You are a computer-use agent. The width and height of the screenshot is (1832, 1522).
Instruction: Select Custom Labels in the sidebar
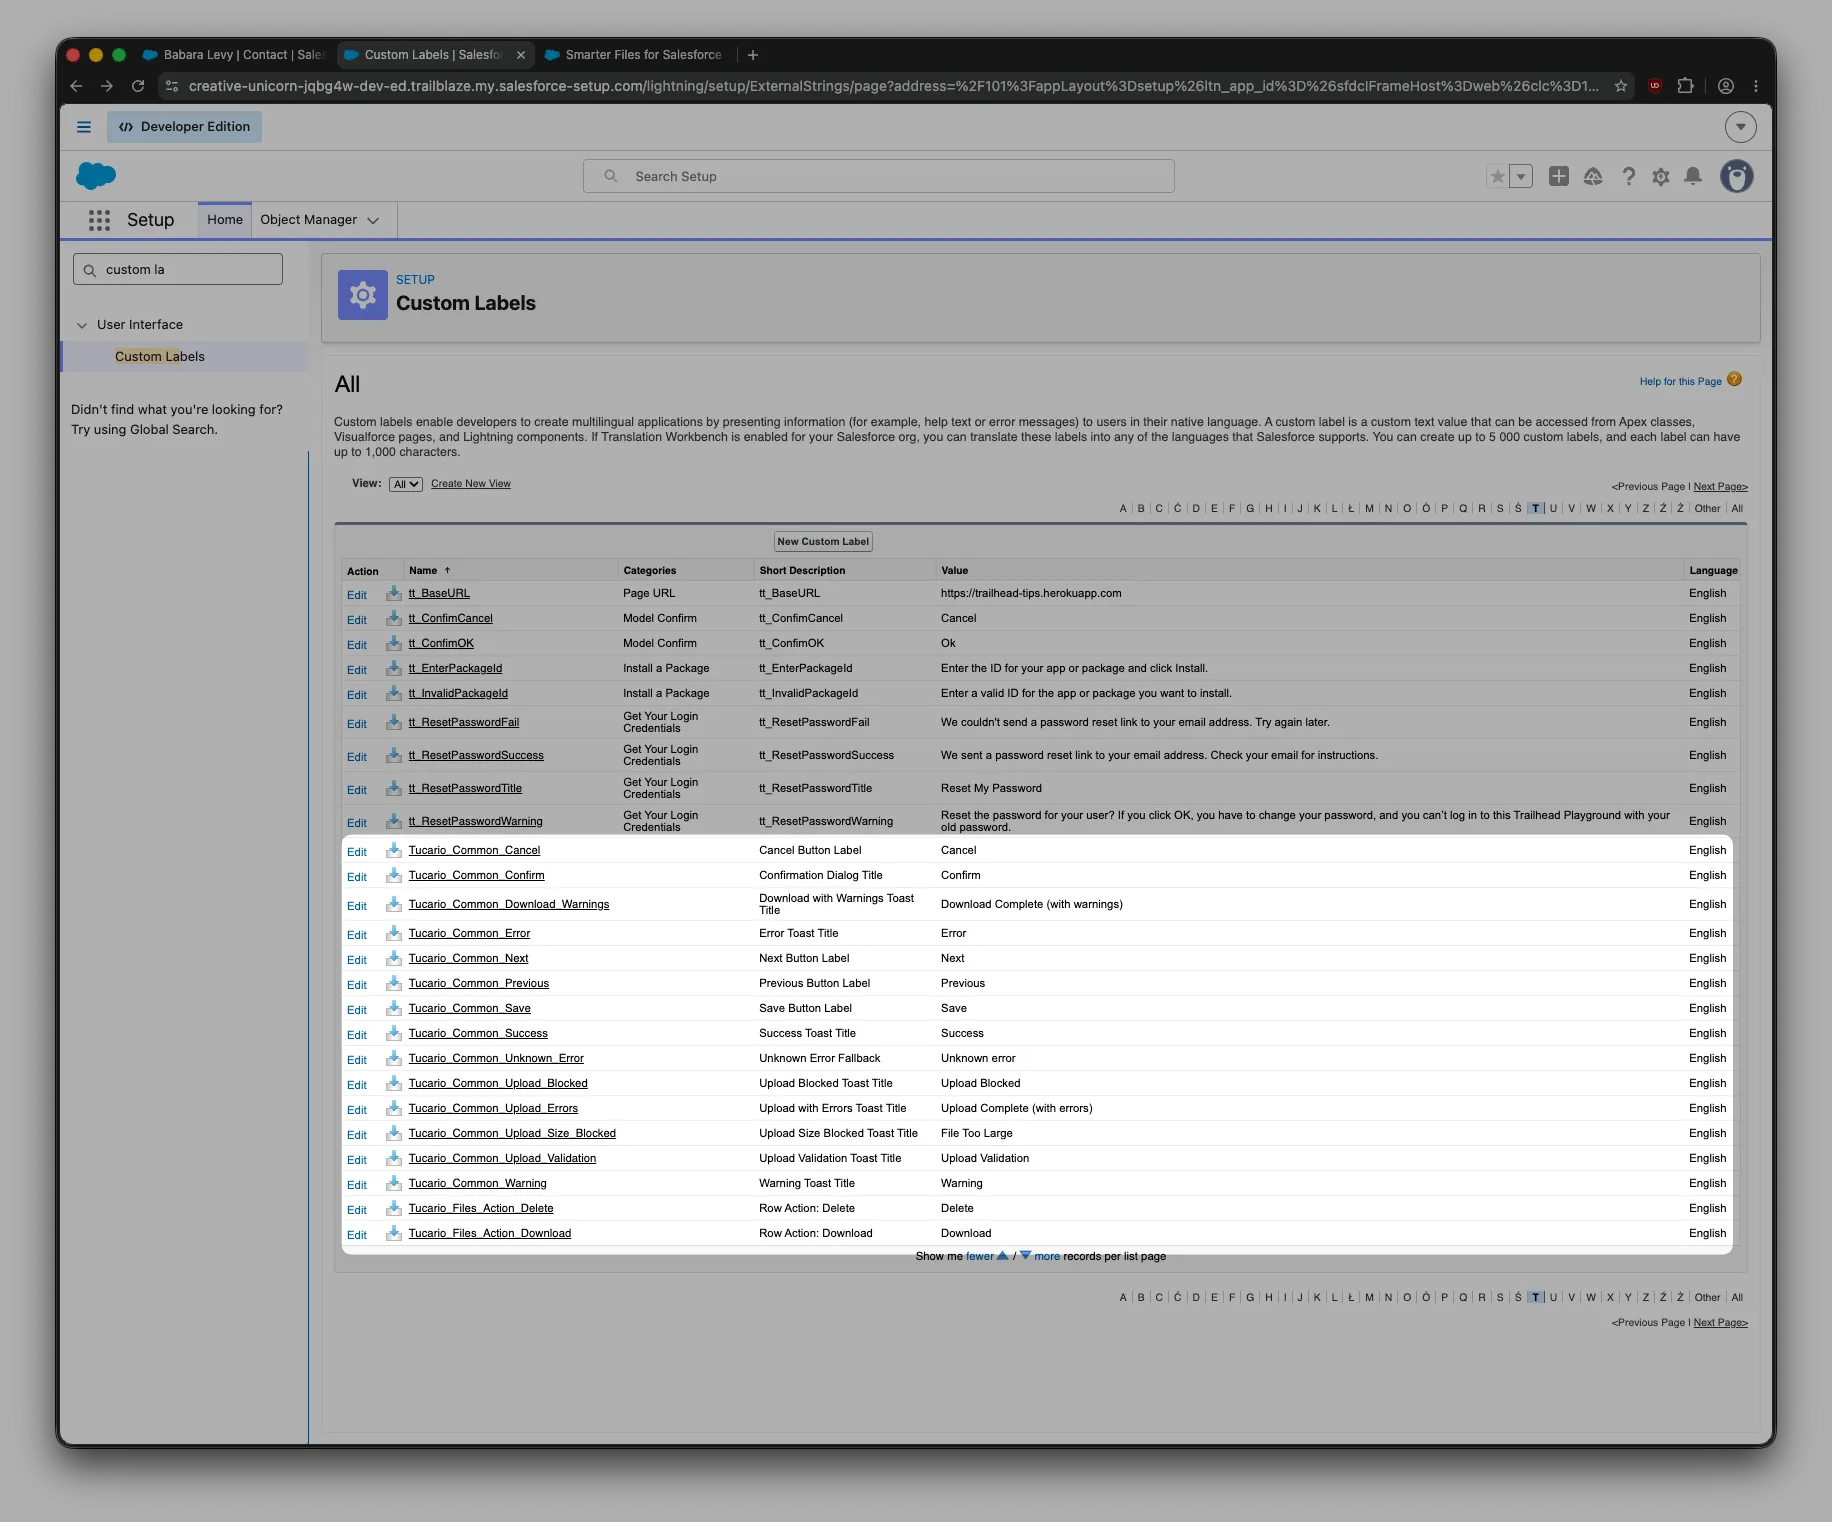160,357
